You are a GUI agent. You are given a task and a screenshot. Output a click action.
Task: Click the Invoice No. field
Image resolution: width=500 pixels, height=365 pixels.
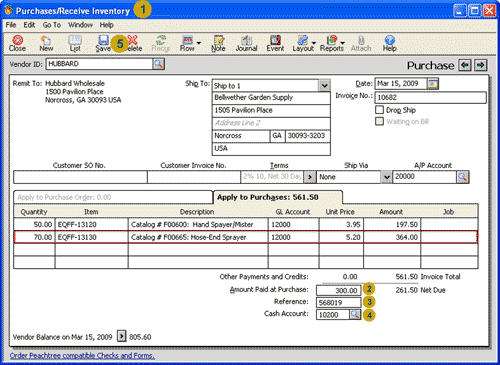(x=430, y=97)
